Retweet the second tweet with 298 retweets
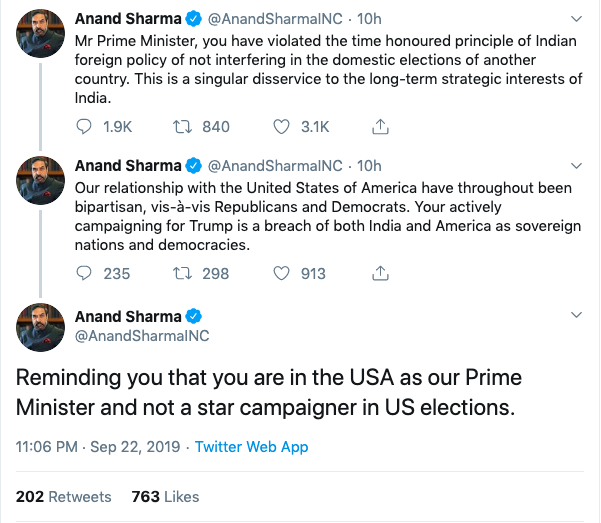The height and width of the screenshot is (523, 601). click(182, 273)
